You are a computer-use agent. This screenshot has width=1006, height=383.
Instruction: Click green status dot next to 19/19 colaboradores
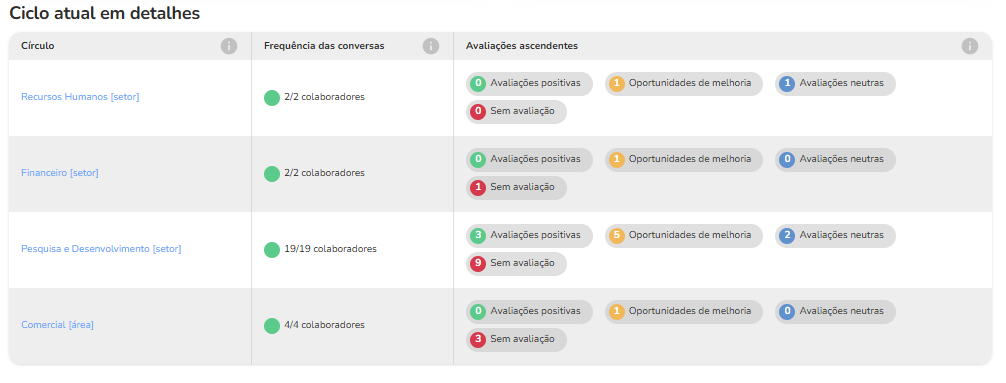(272, 250)
